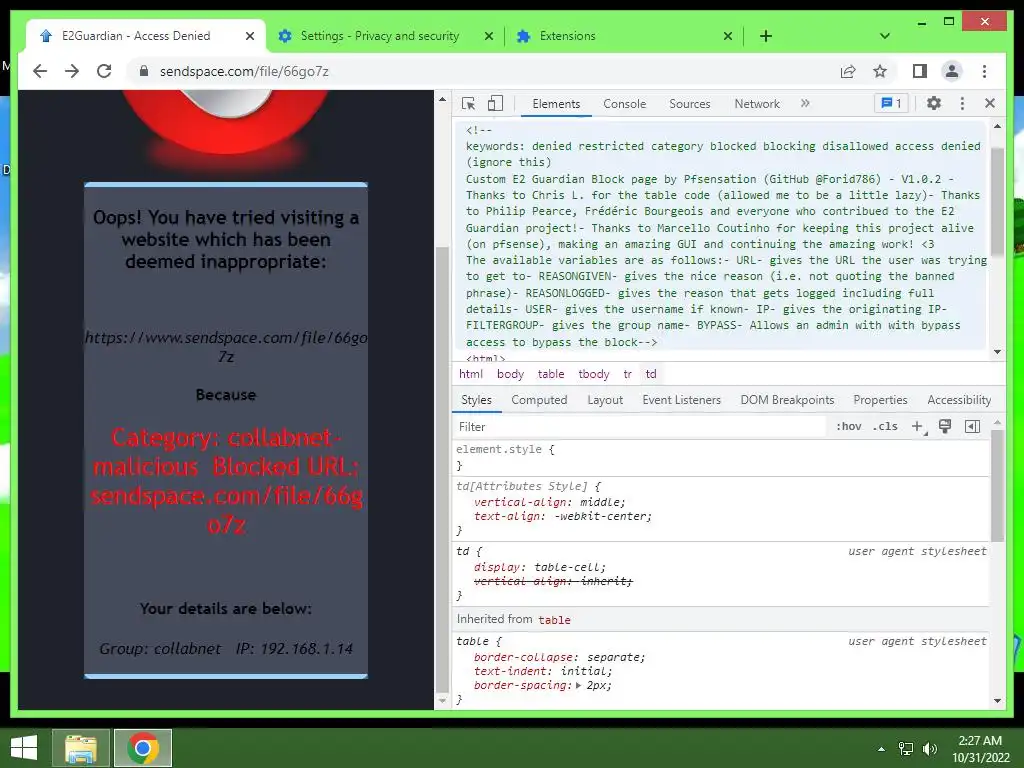This screenshot has height=768, width=1024.
Task: Click Chrome icon in taskbar
Action: (143, 748)
